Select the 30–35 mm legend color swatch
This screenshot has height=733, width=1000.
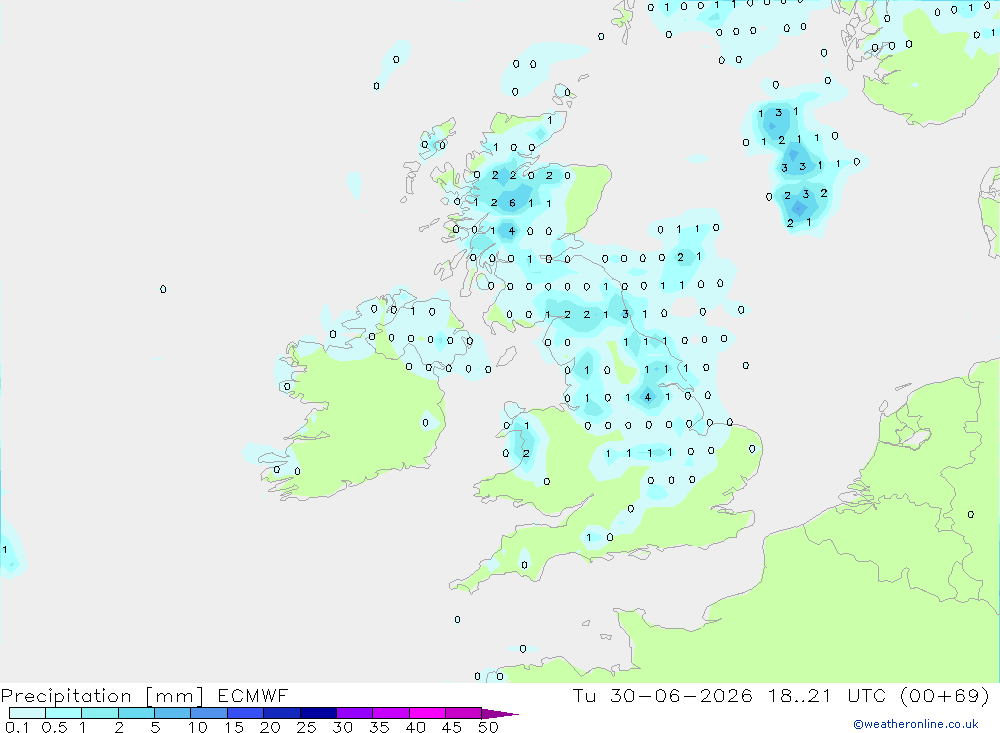(354, 713)
